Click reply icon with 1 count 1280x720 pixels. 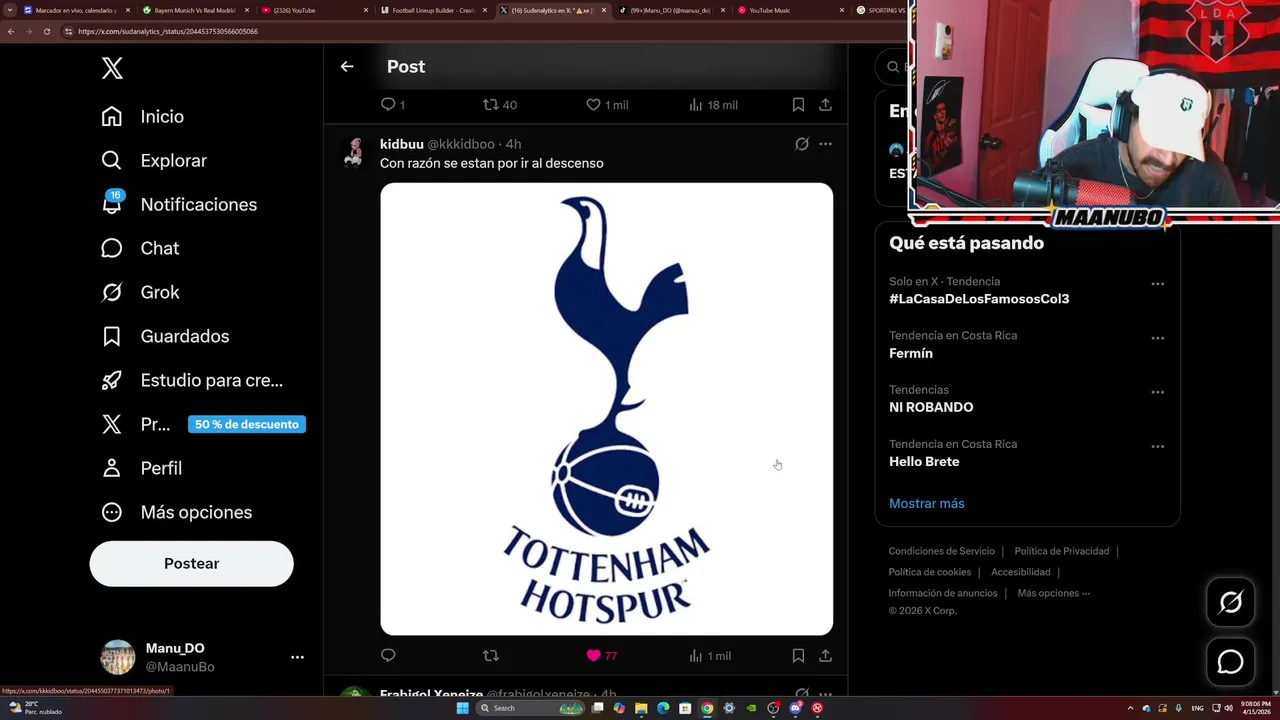coord(388,104)
